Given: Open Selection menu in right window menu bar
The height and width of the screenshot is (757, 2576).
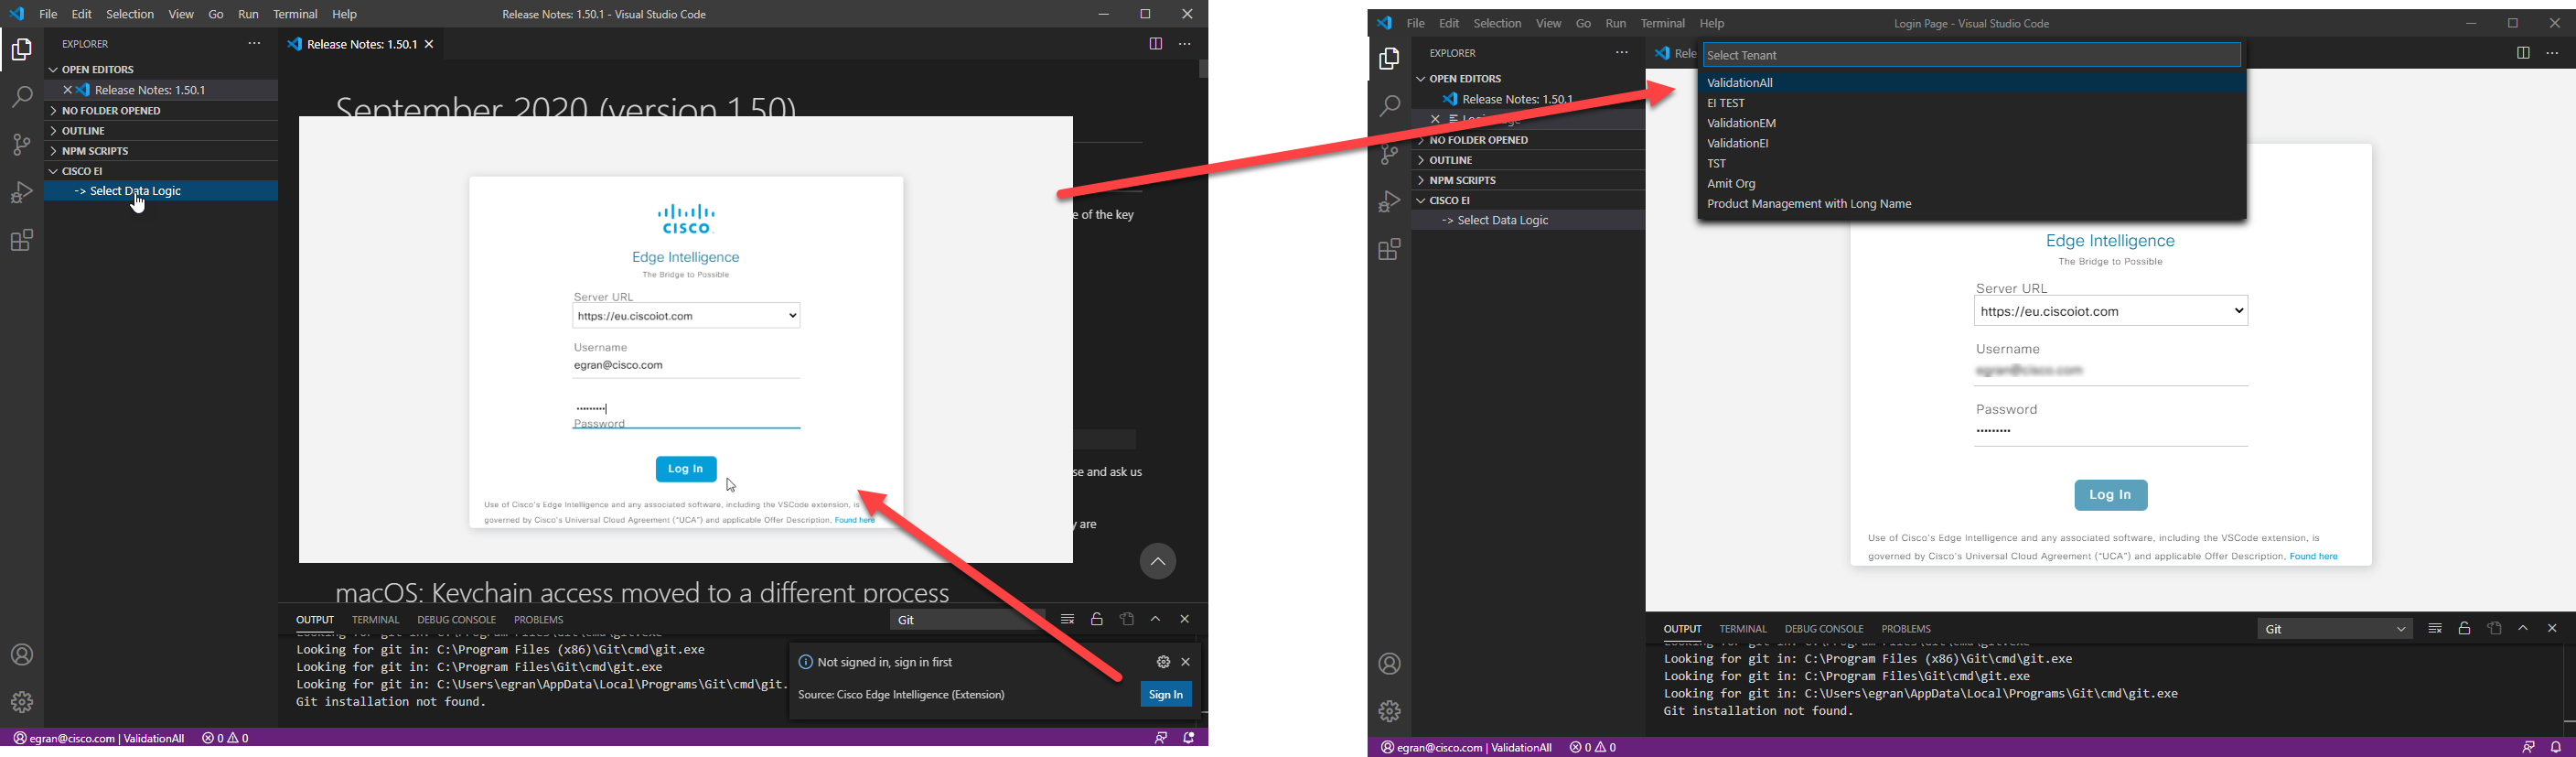Looking at the screenshot, I should tap(1497, 24).
